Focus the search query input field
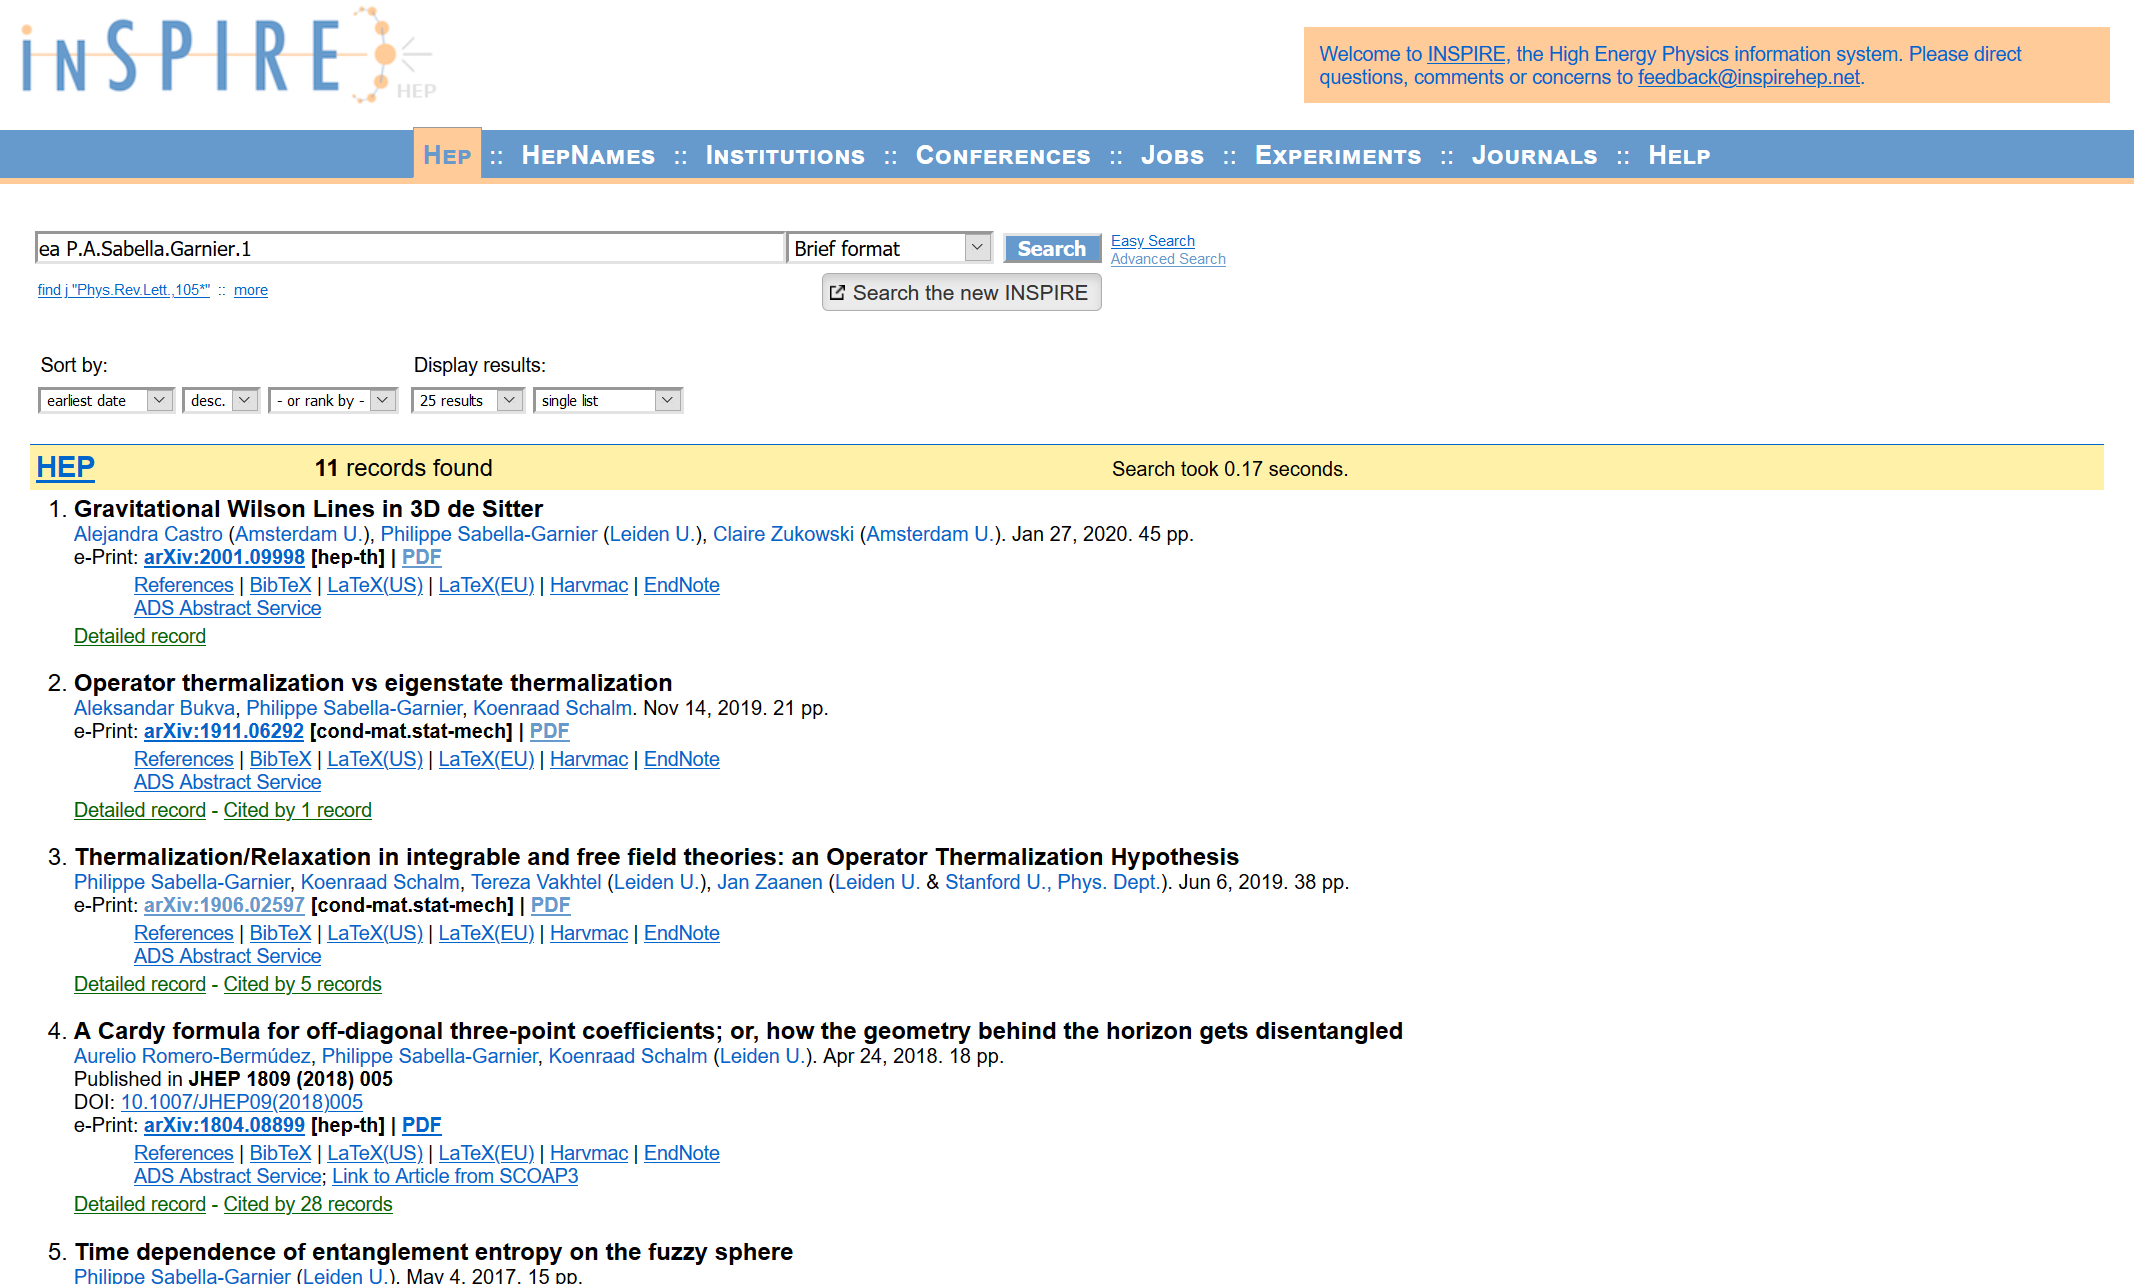The image size is (2134, 1284). click(x=410, y=248)
